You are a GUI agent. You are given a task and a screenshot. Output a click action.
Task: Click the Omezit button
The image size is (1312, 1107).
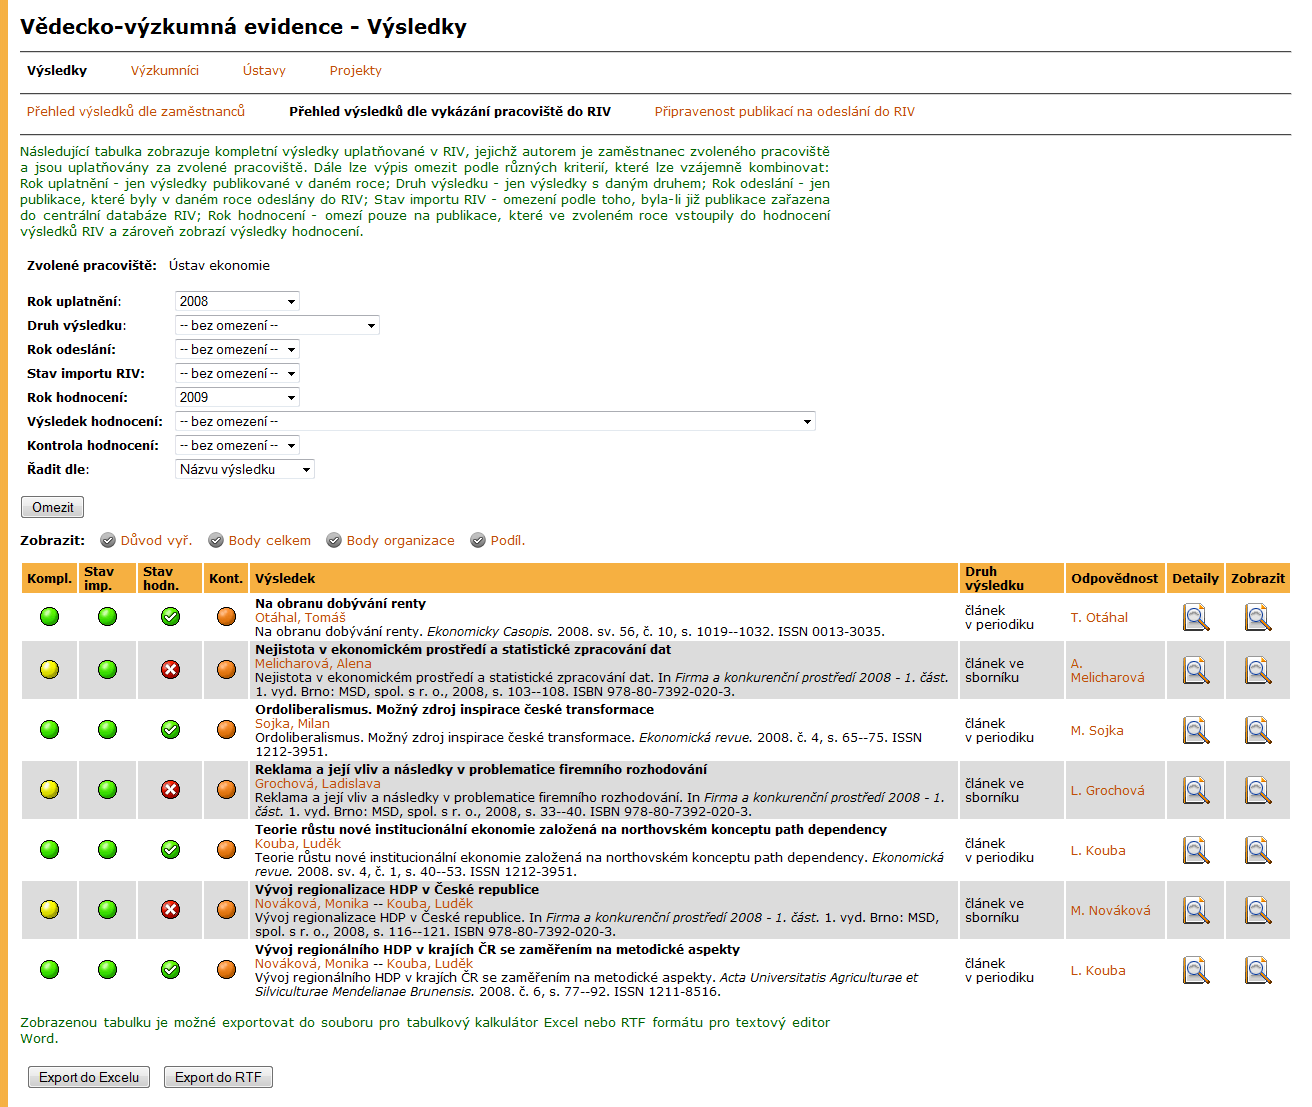coord(53,507)
